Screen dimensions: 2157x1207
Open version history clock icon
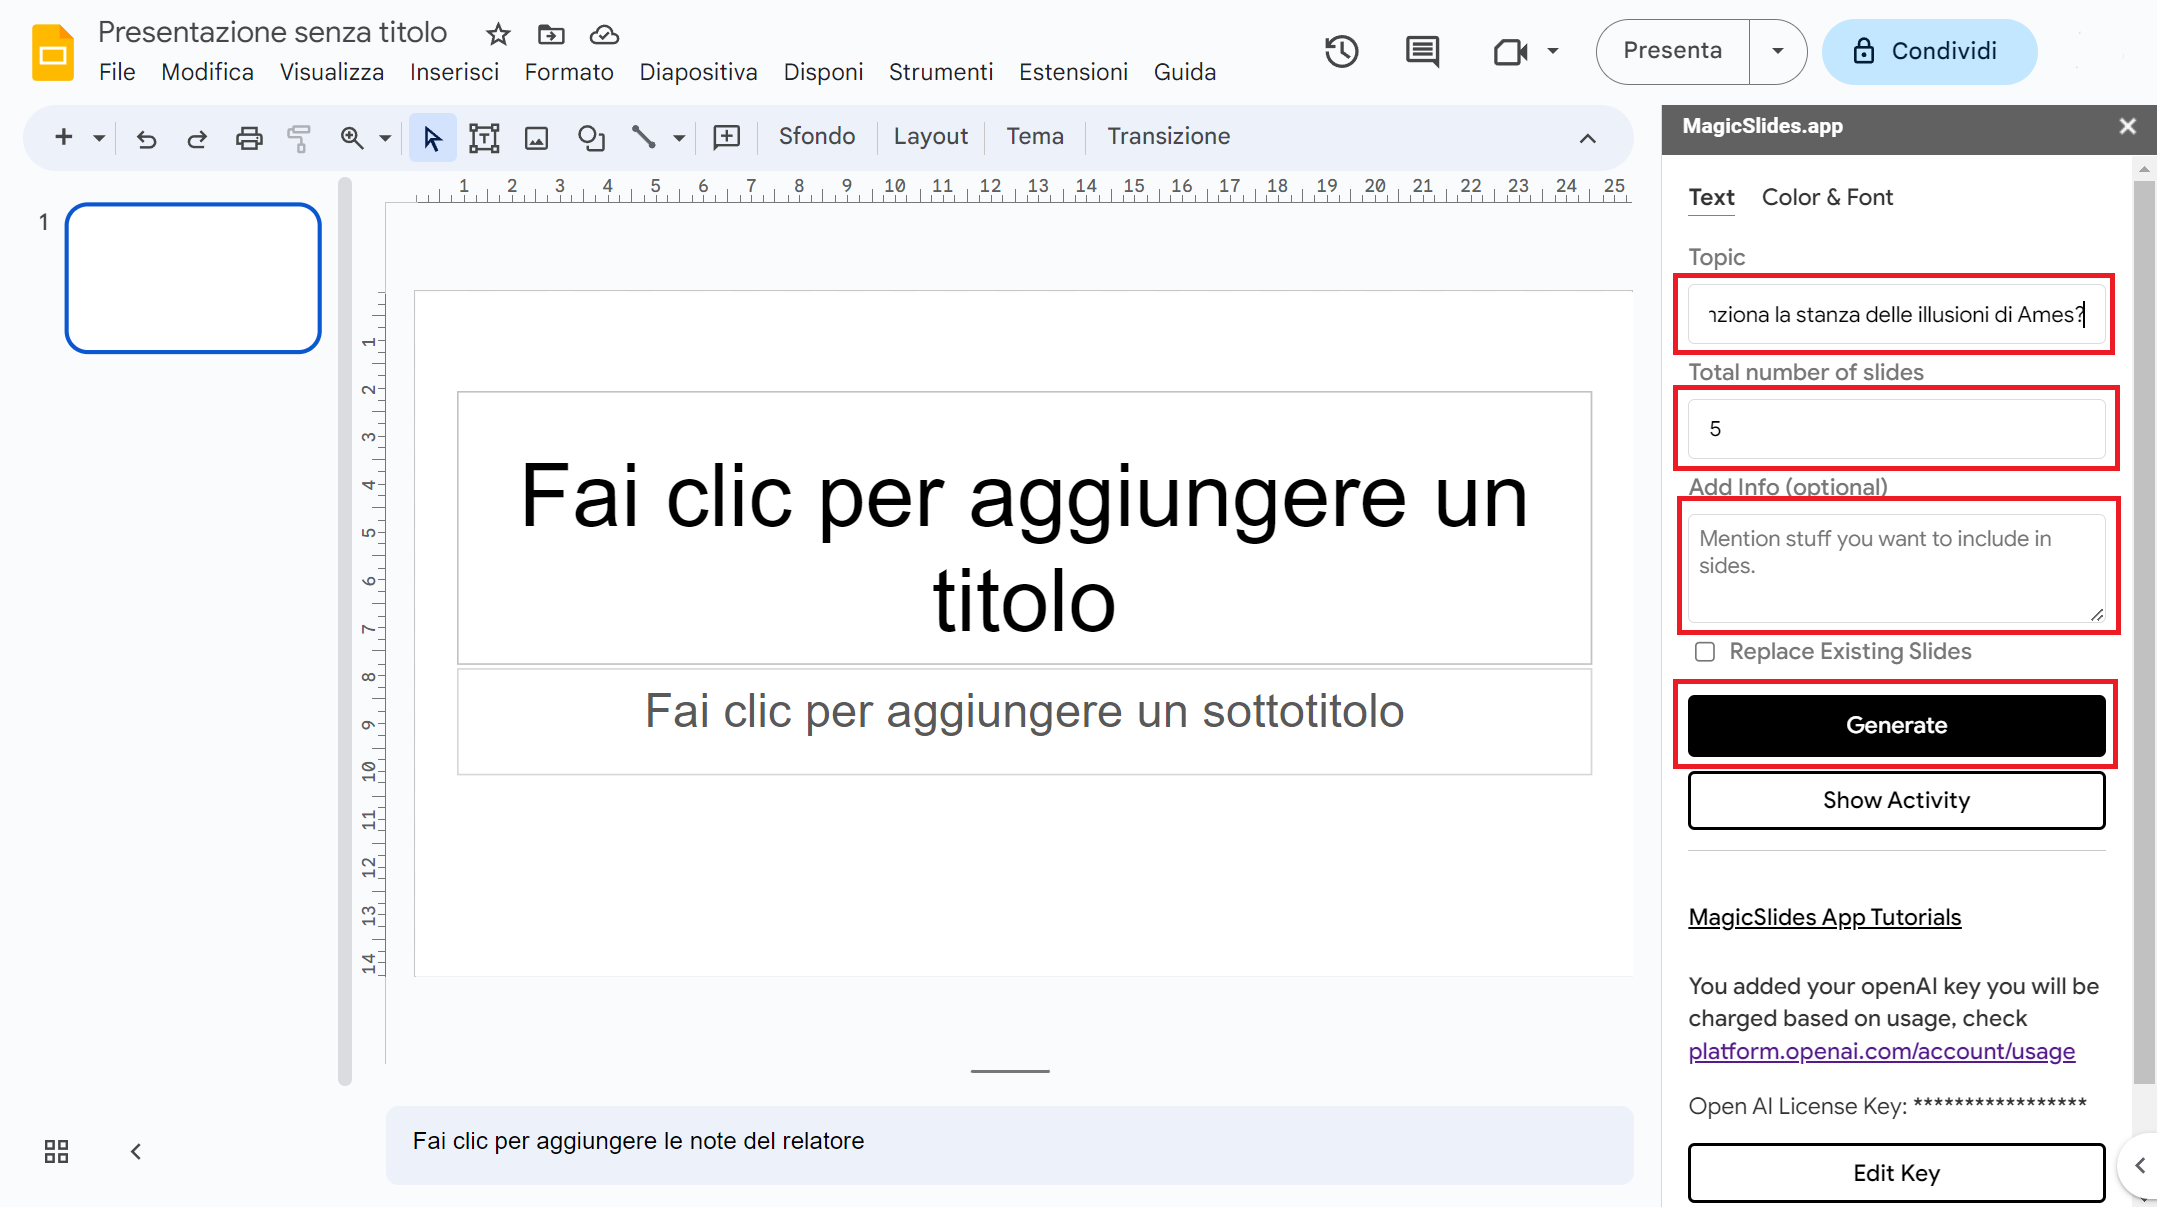[x=1341, y=51]
